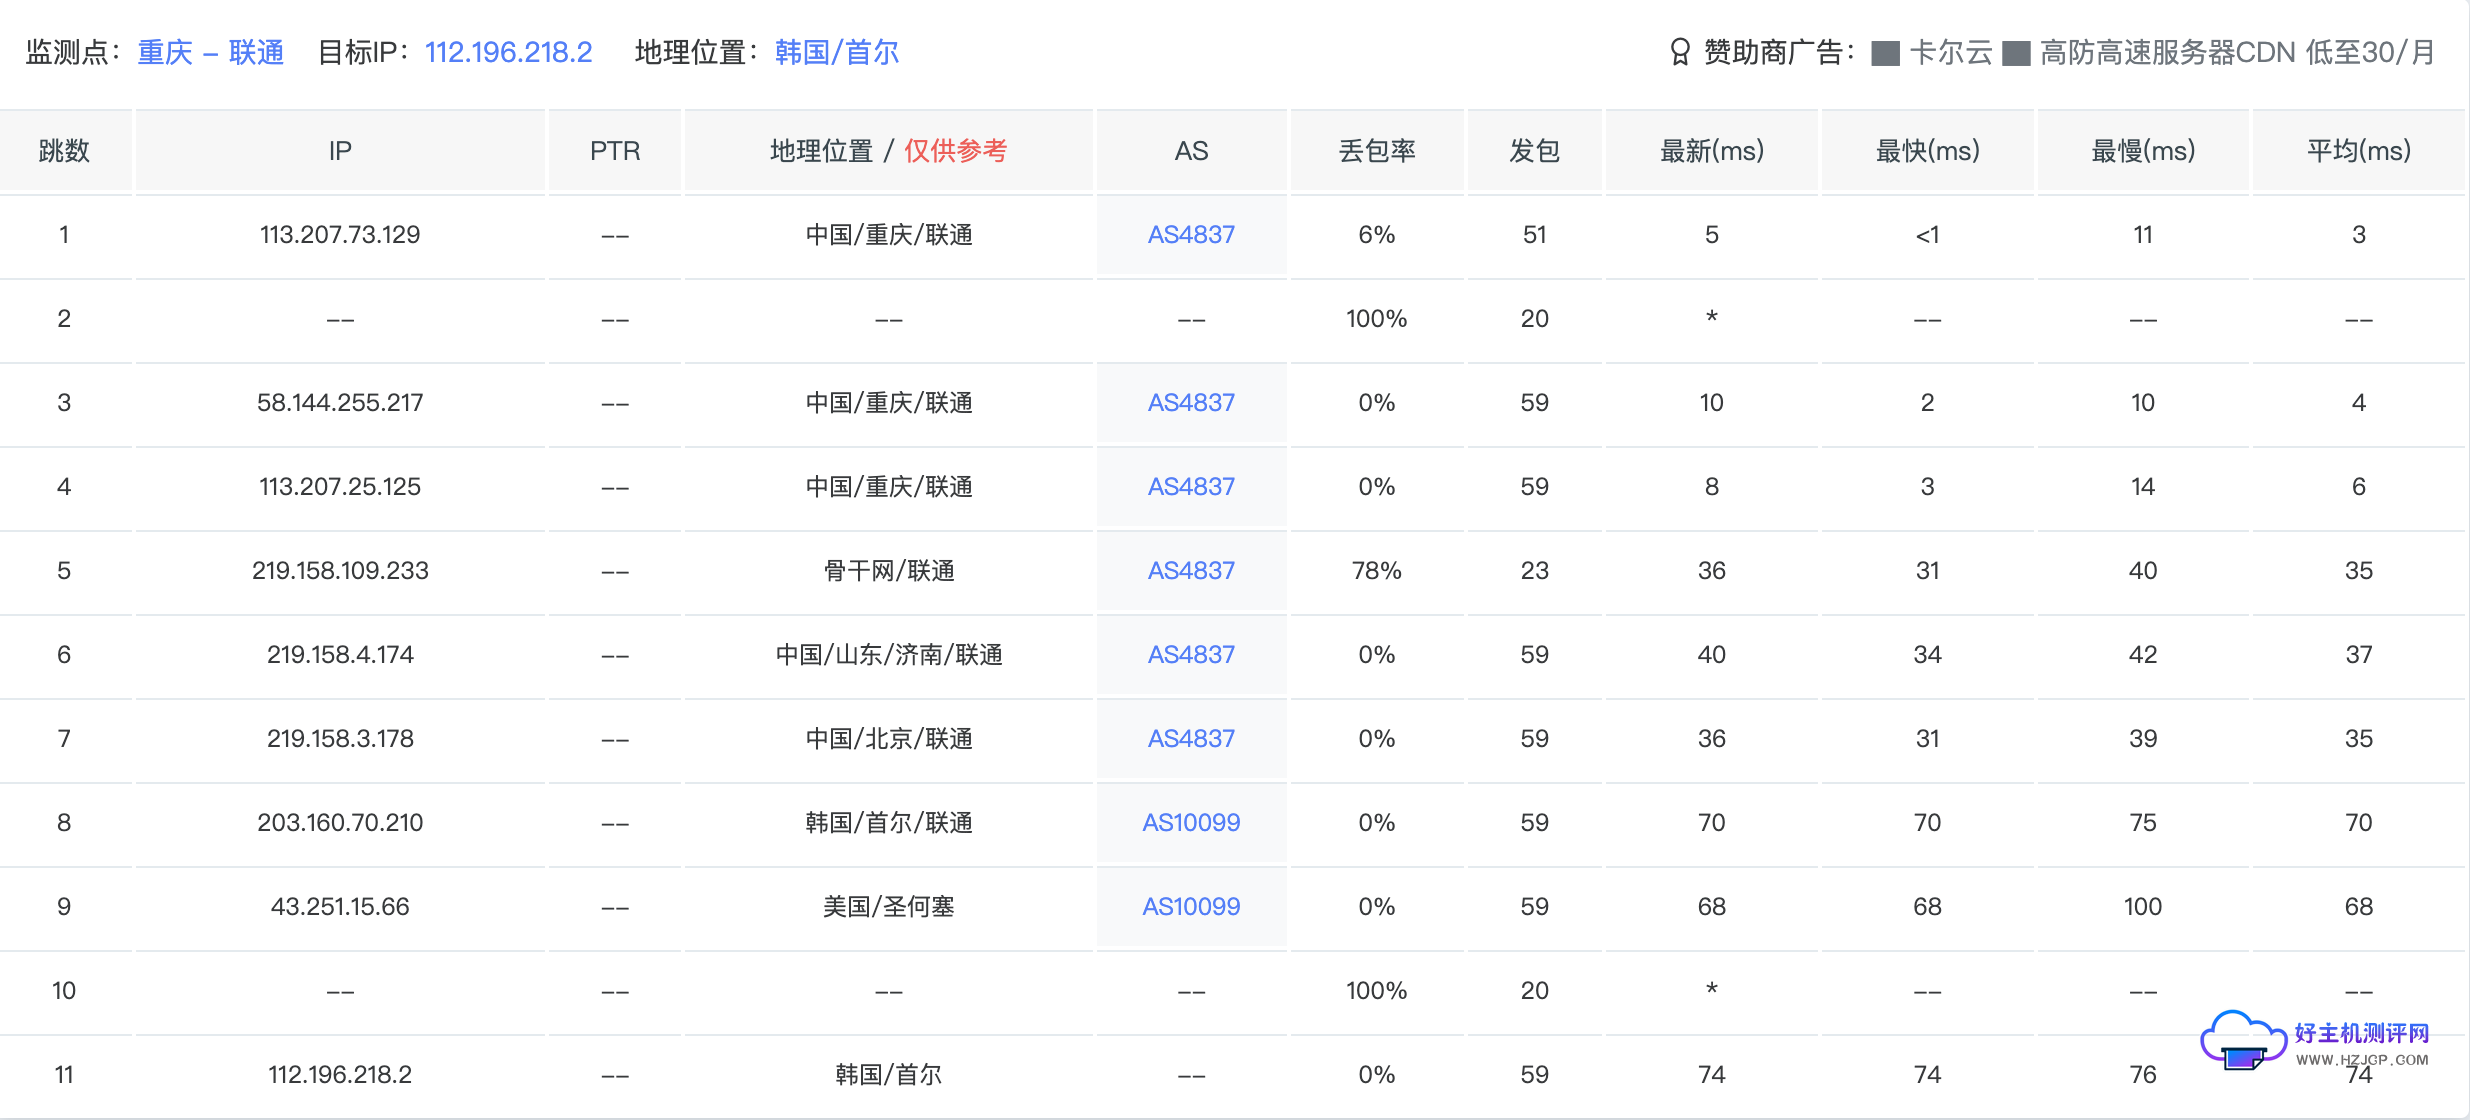
Task: Open AS10099 link for 203.160.70.210
Action: pyautogui.click(x=1190, y=823)
